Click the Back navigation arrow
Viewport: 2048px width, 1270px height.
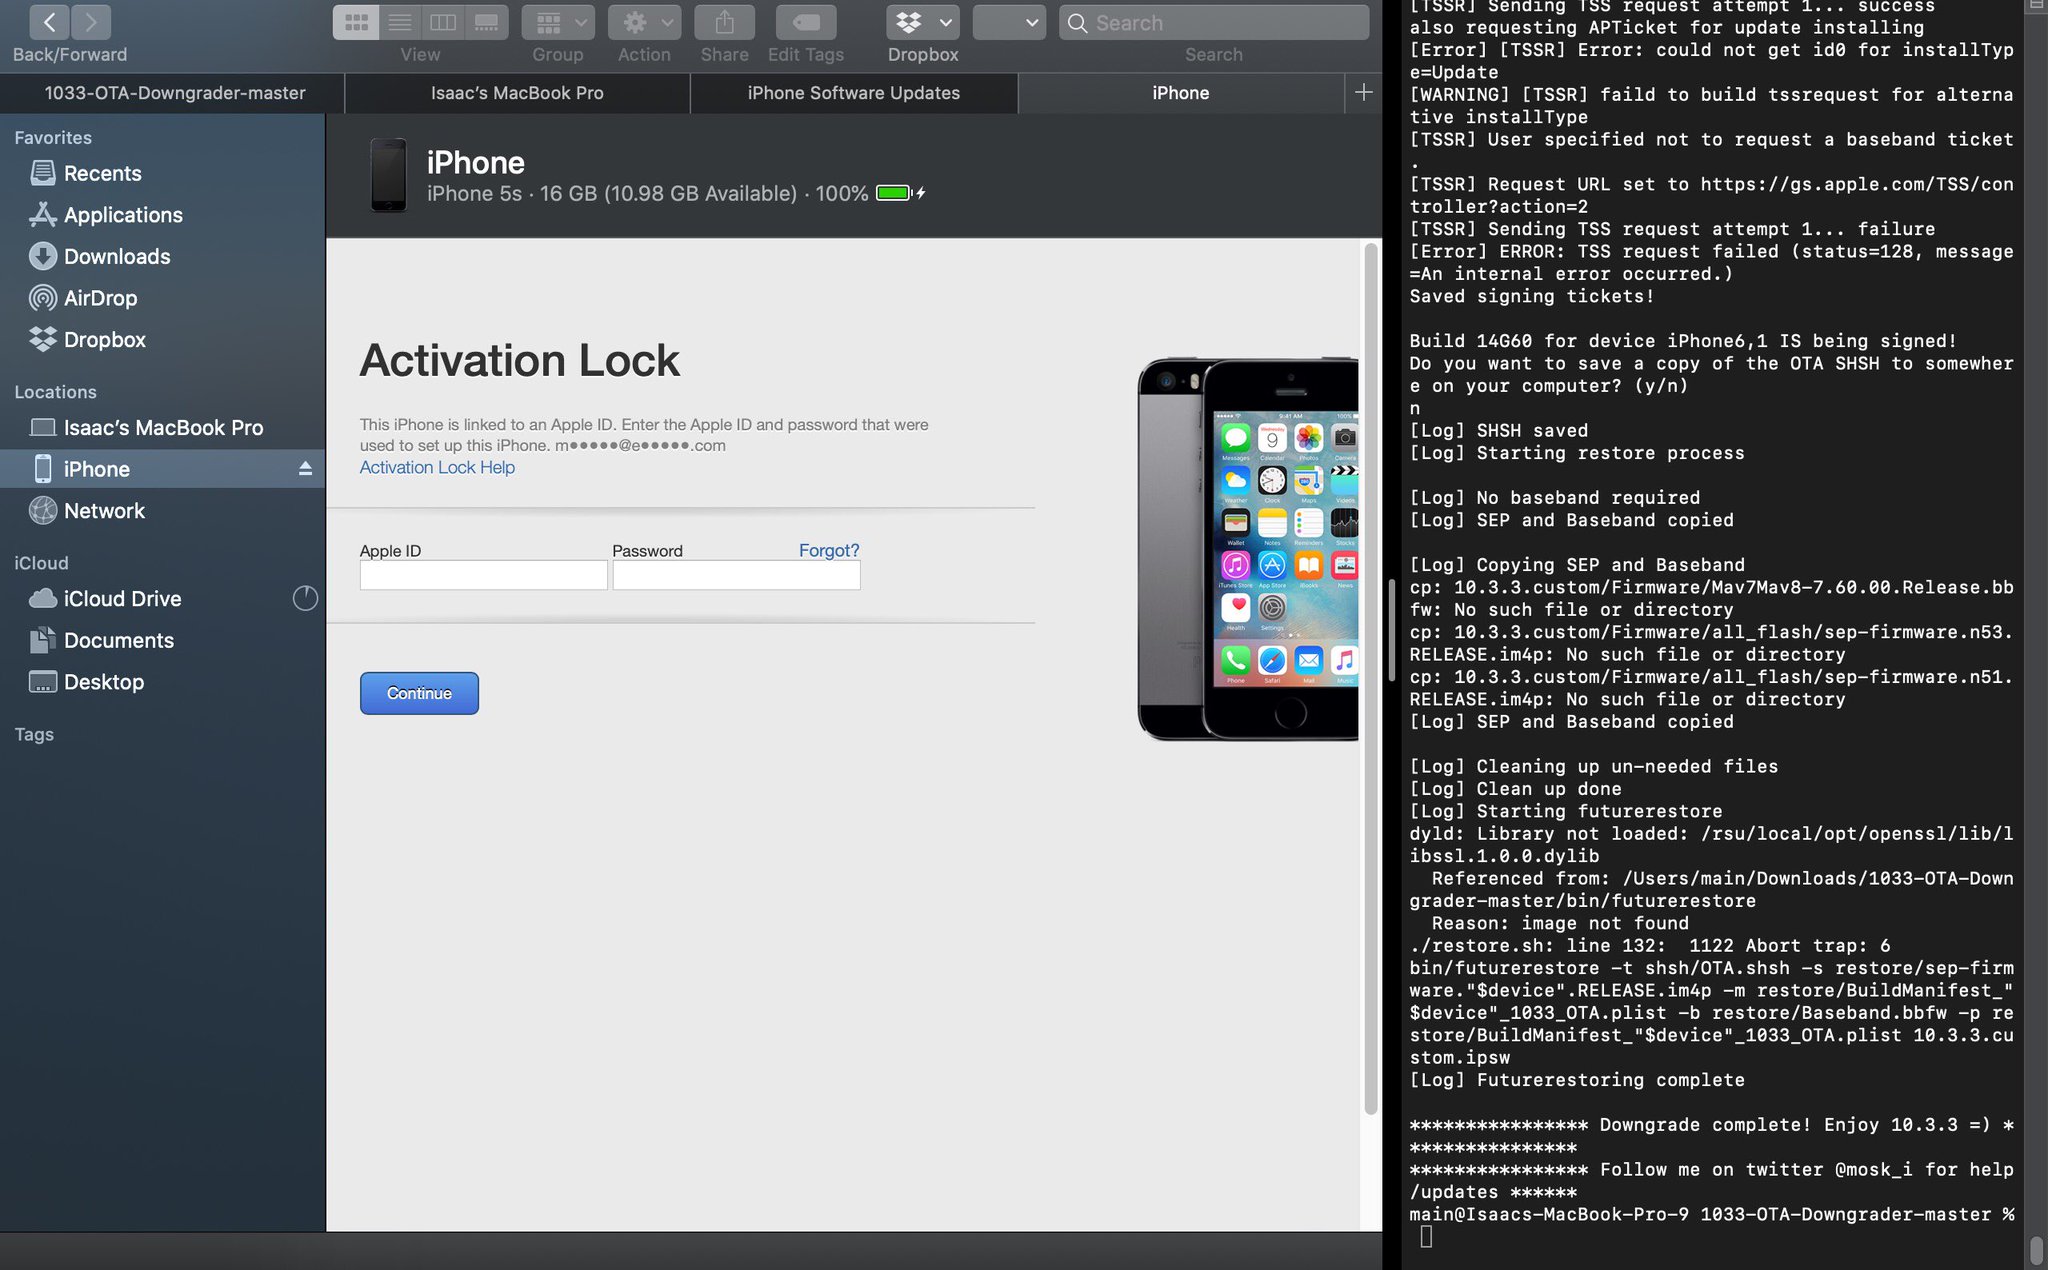tap(49, 21)
